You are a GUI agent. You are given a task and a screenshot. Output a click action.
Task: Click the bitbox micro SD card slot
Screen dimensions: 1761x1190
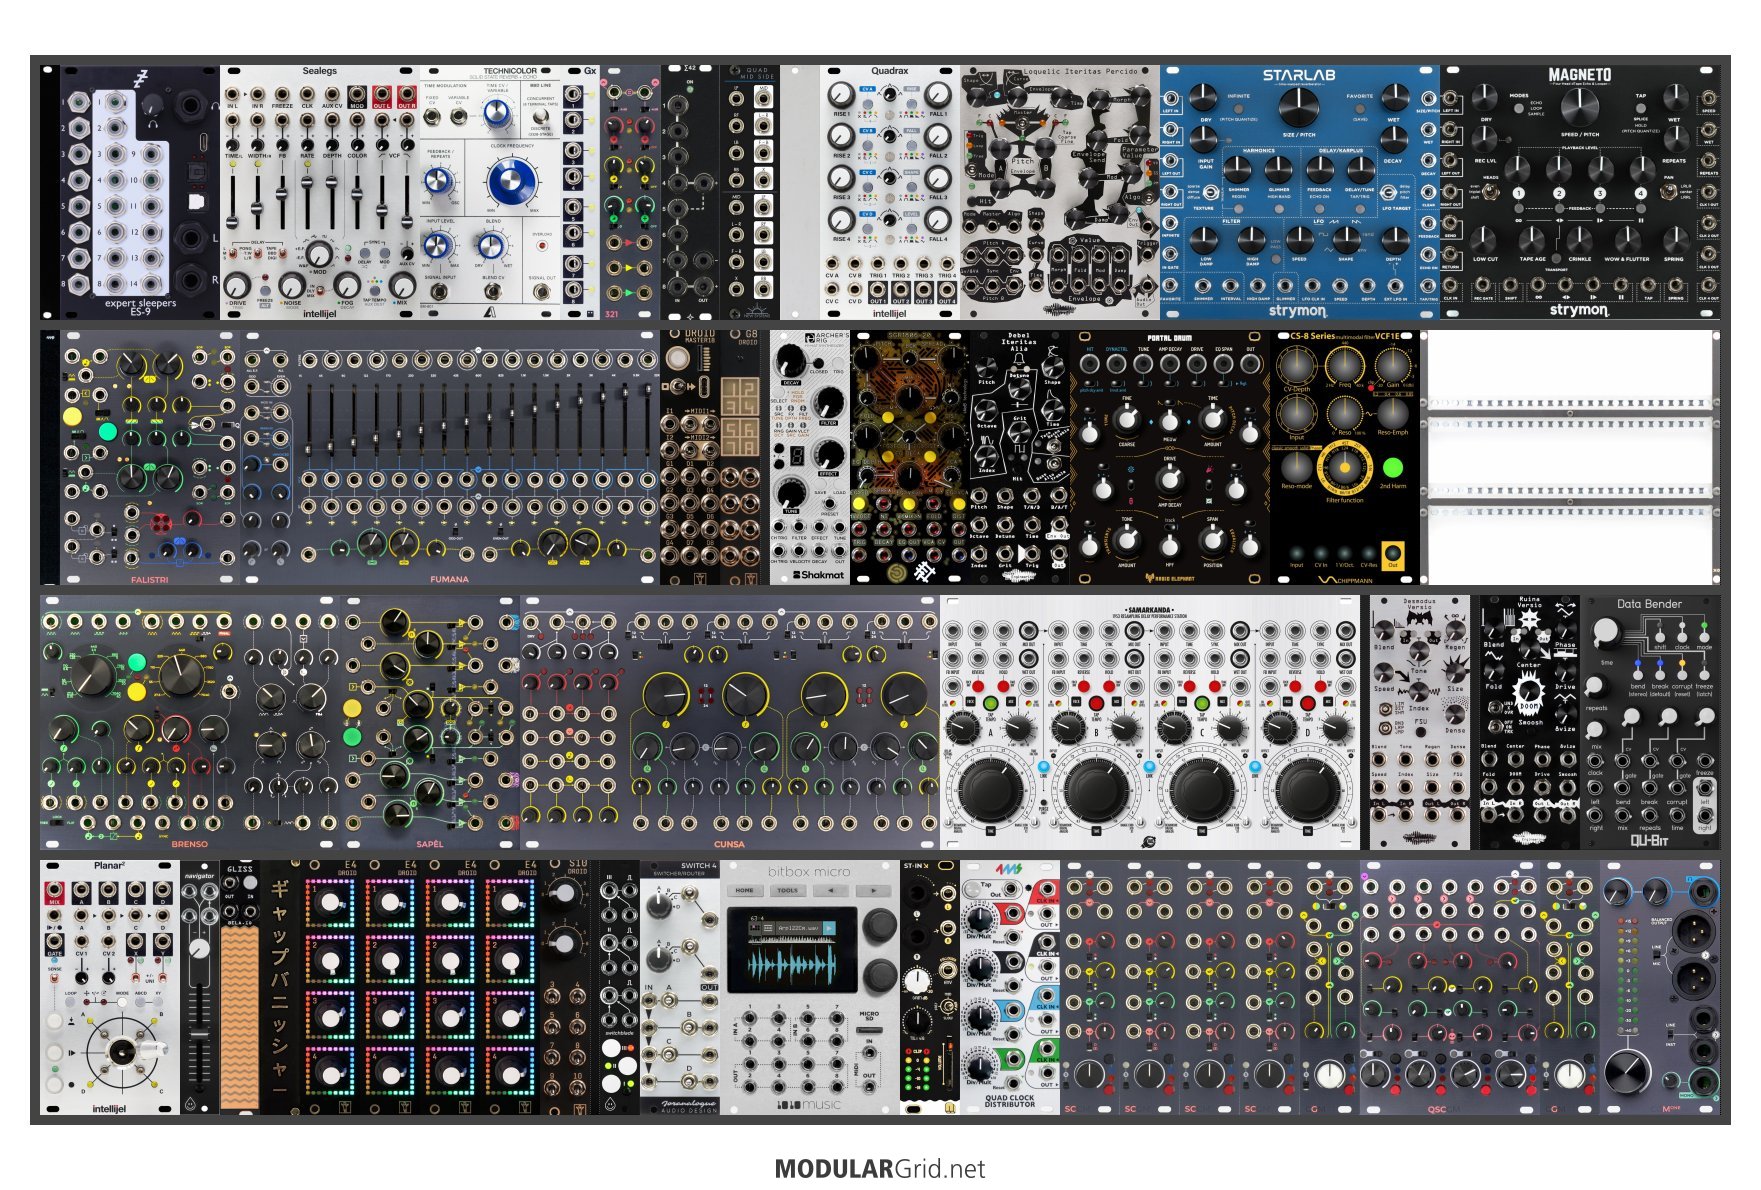click(x=869, y=1030)
